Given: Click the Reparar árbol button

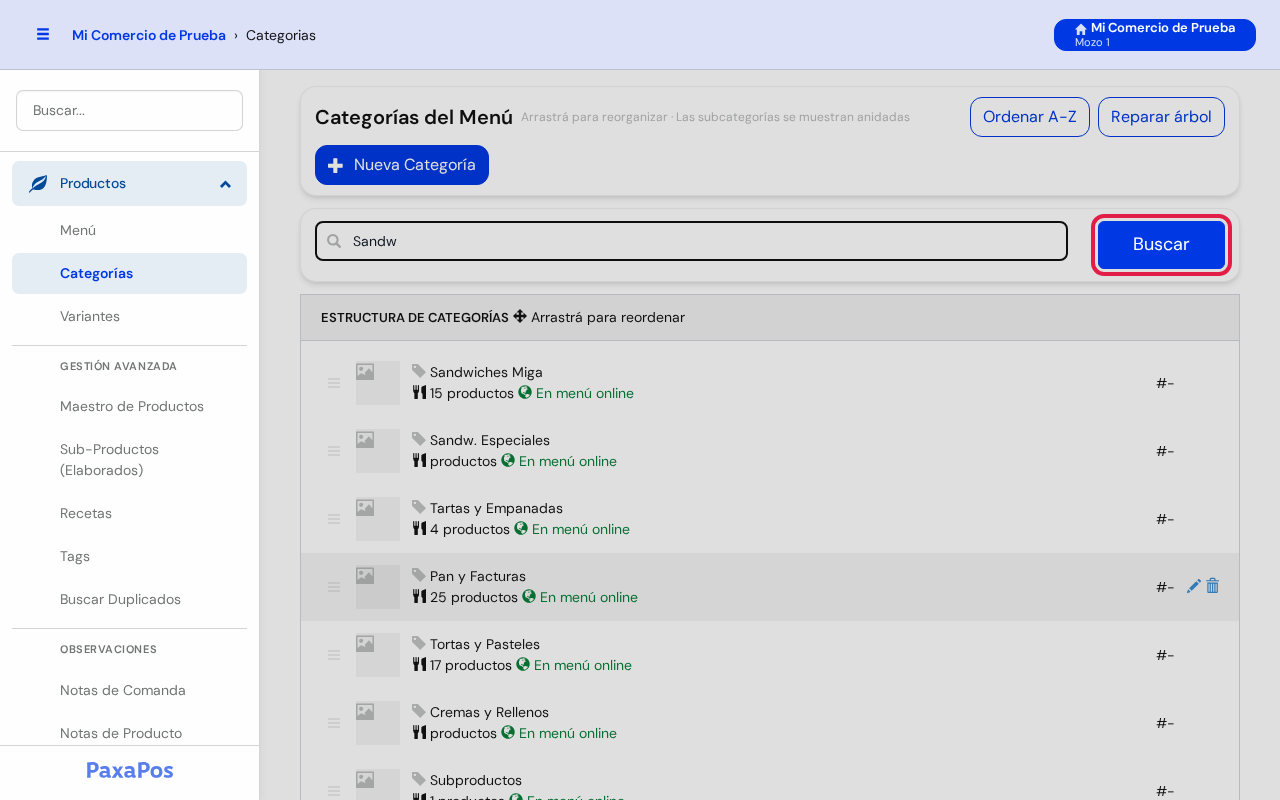Looking at the screenshot, I should click(x=1161, y=117).
